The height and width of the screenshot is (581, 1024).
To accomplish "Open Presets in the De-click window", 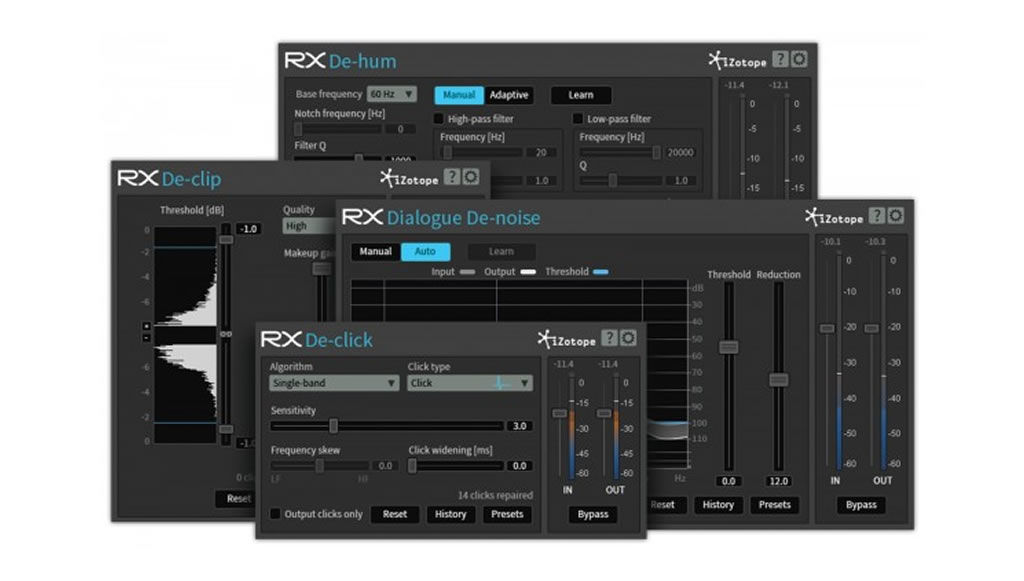I will coord(507,514).
